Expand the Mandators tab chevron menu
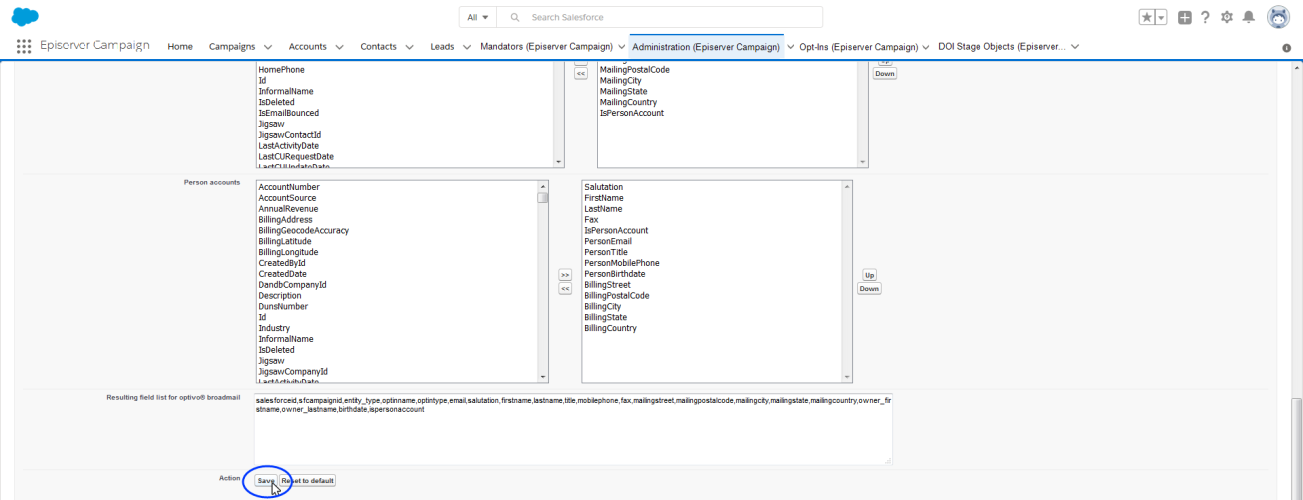Image resolution: width=1303 pixels, height=500 pixels. click(621, 47)
